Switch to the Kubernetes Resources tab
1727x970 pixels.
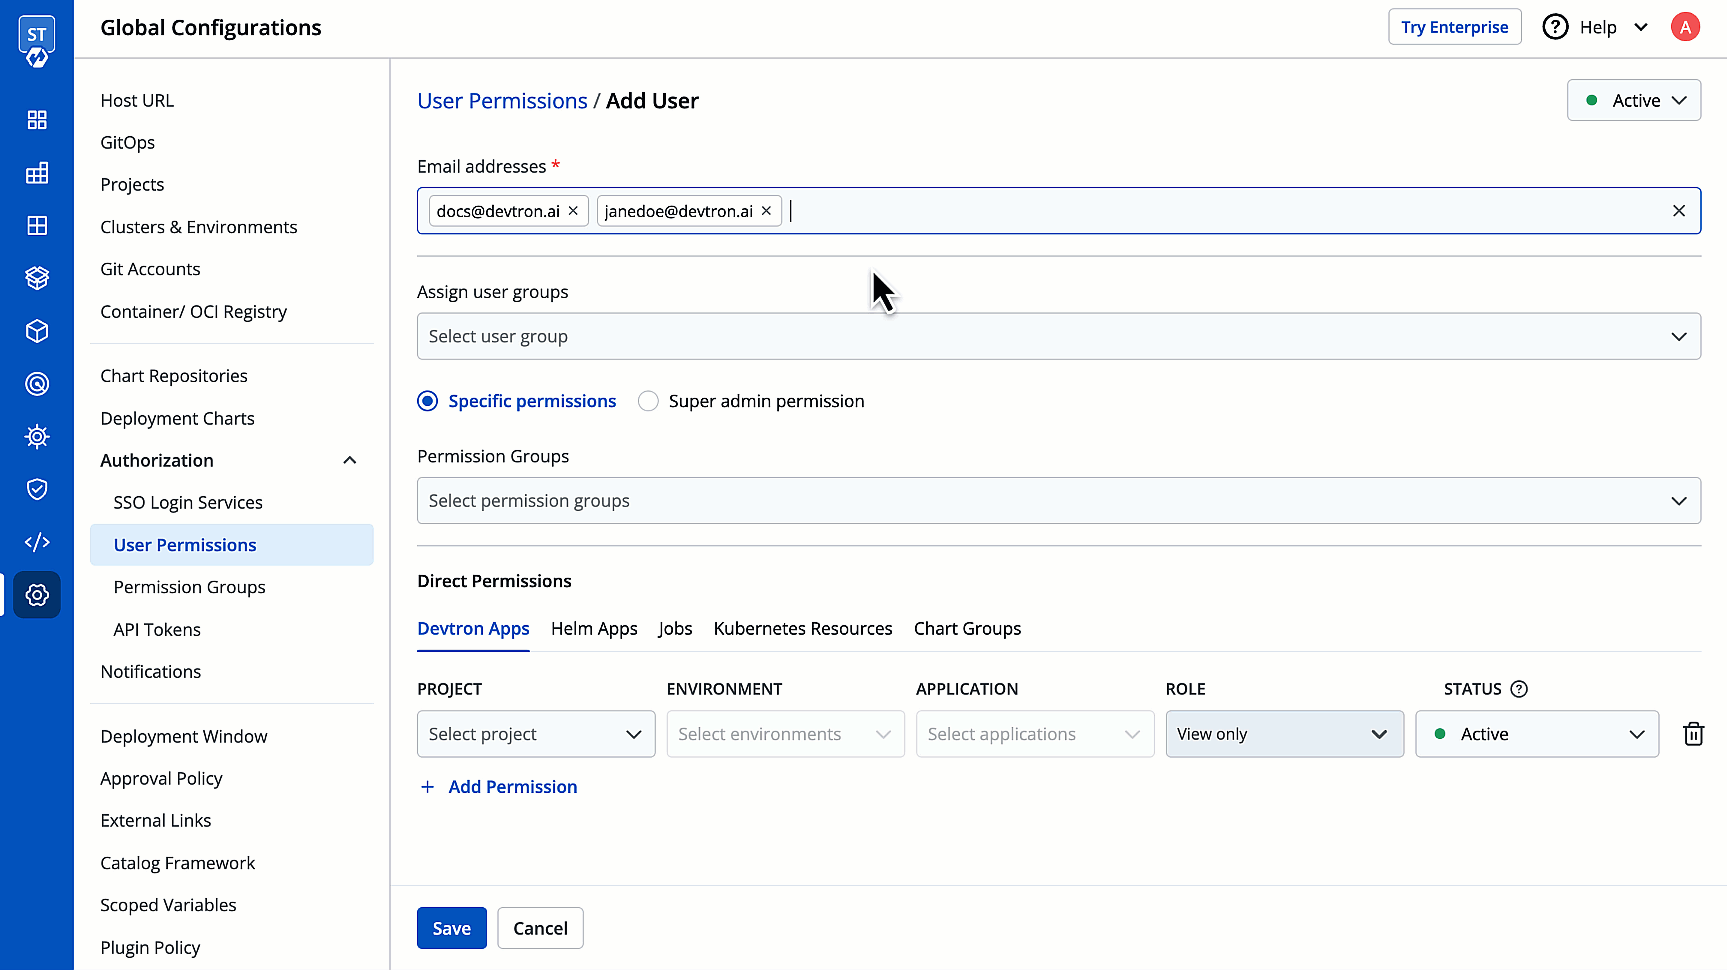pyautogui.click(x=803, y=629)
